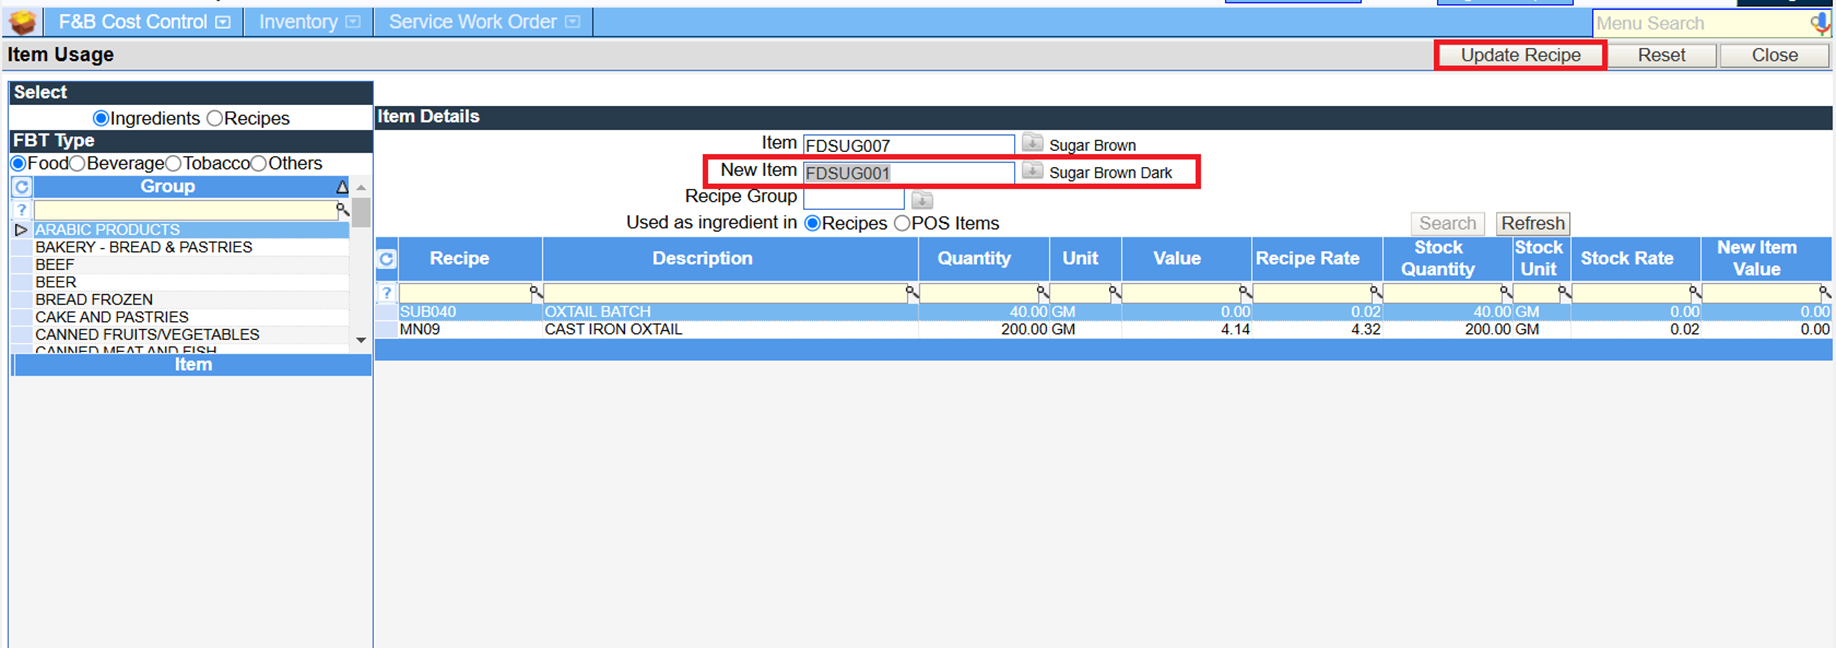Click the Menu Search input field
The height and width of the screenshot is (648, 1836).
1700,23
